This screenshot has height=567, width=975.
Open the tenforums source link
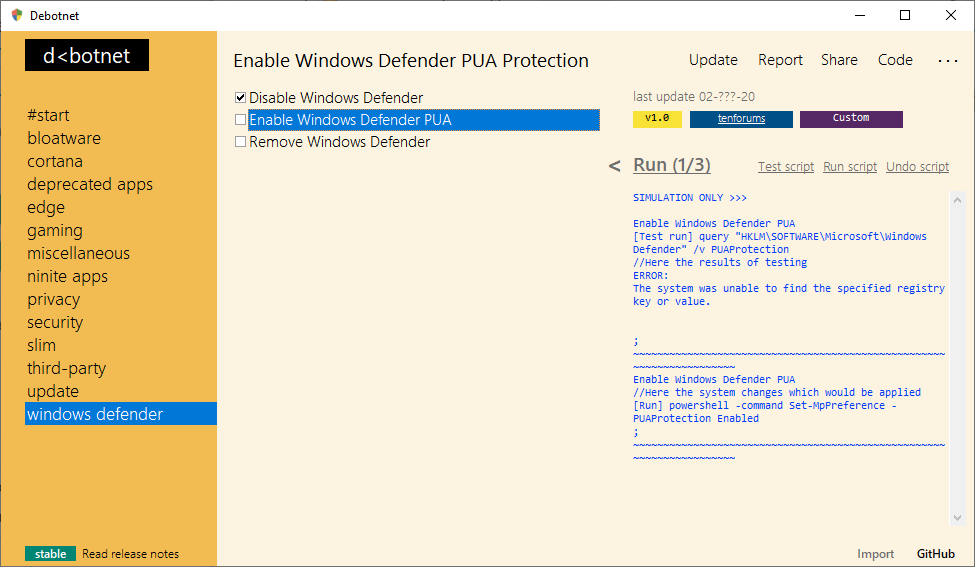(741, 119)
